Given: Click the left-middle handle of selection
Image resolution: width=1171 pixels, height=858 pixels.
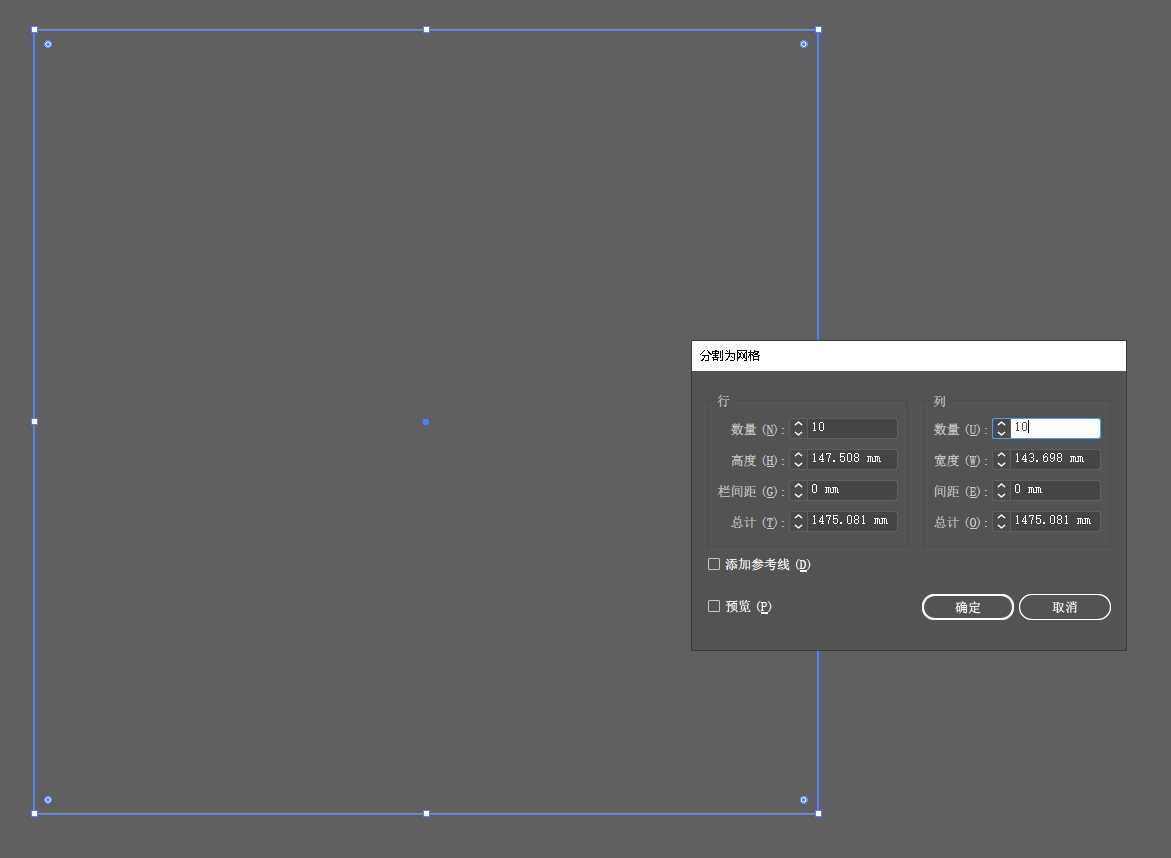Looking at the screenshot, I should click(34, 422).
